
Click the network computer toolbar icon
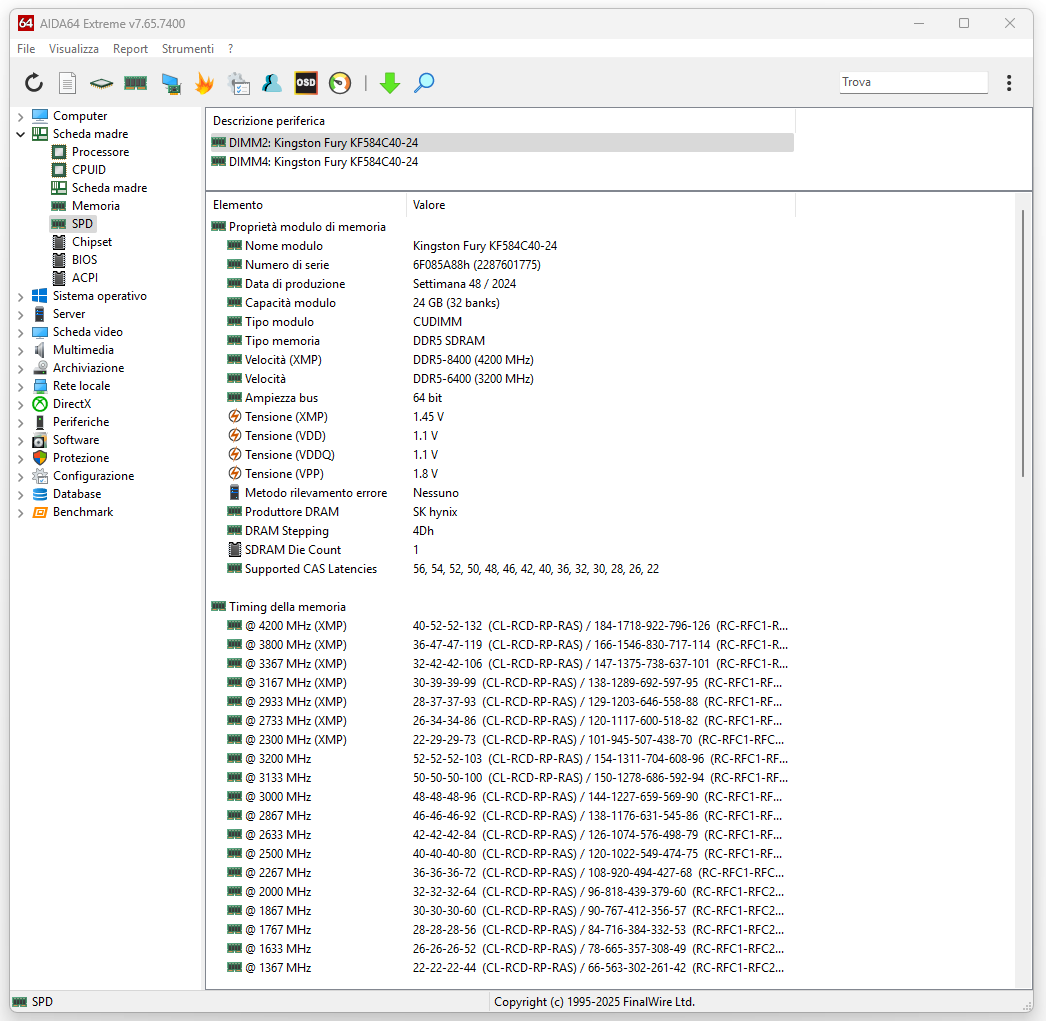click(171, 83)
